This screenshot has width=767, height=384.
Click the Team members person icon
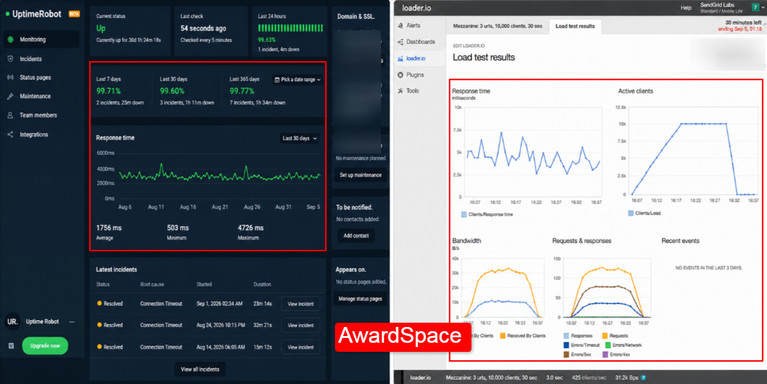click(10, 115)
